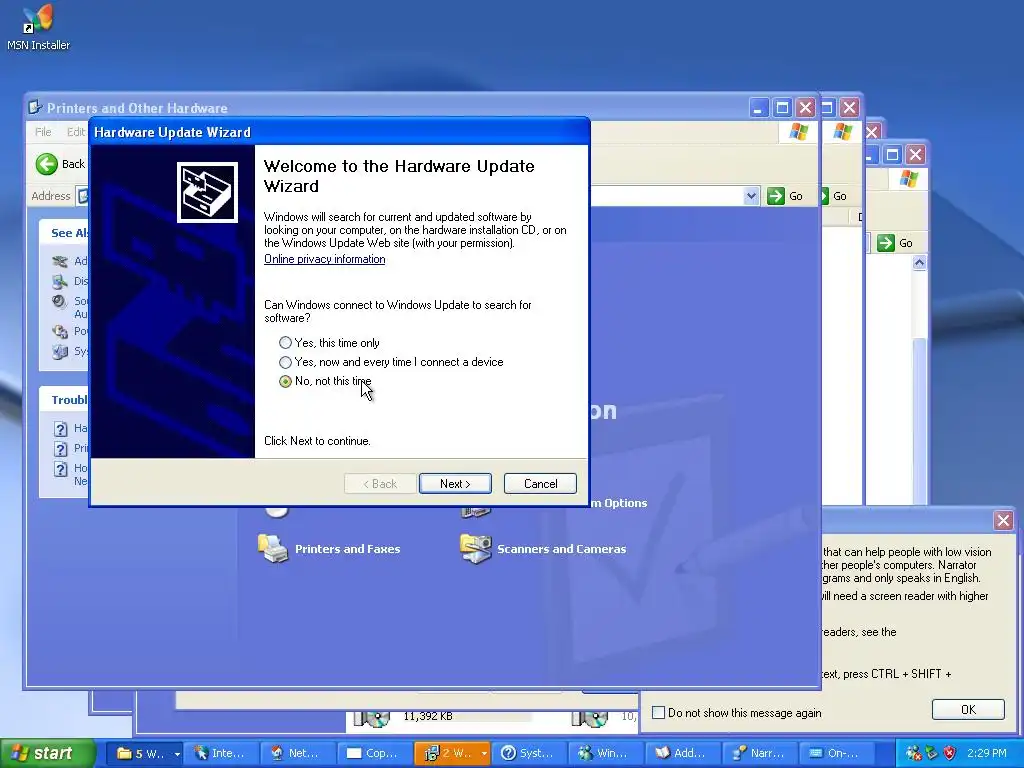The height and width of the screenshot is (768, 1024).
Task: Switch to the On-Screen Keyboard taskbar button
Action: click(836, 754)
